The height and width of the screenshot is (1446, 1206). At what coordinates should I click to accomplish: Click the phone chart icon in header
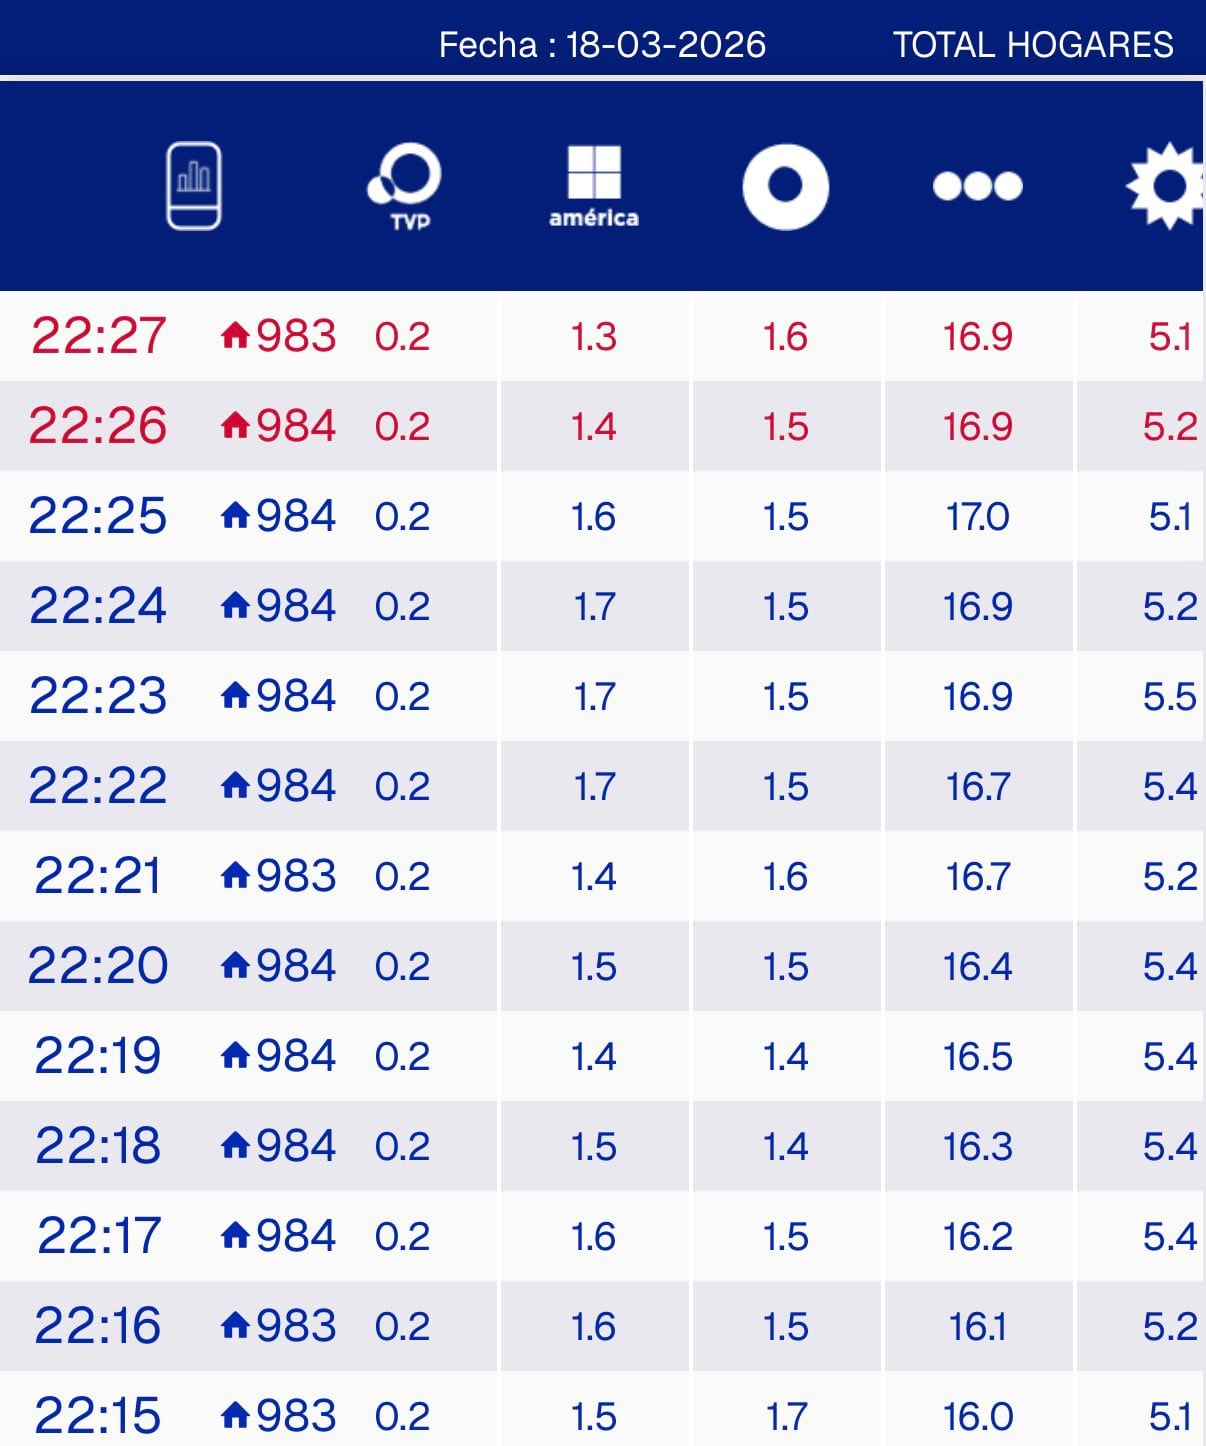point(194,186)
